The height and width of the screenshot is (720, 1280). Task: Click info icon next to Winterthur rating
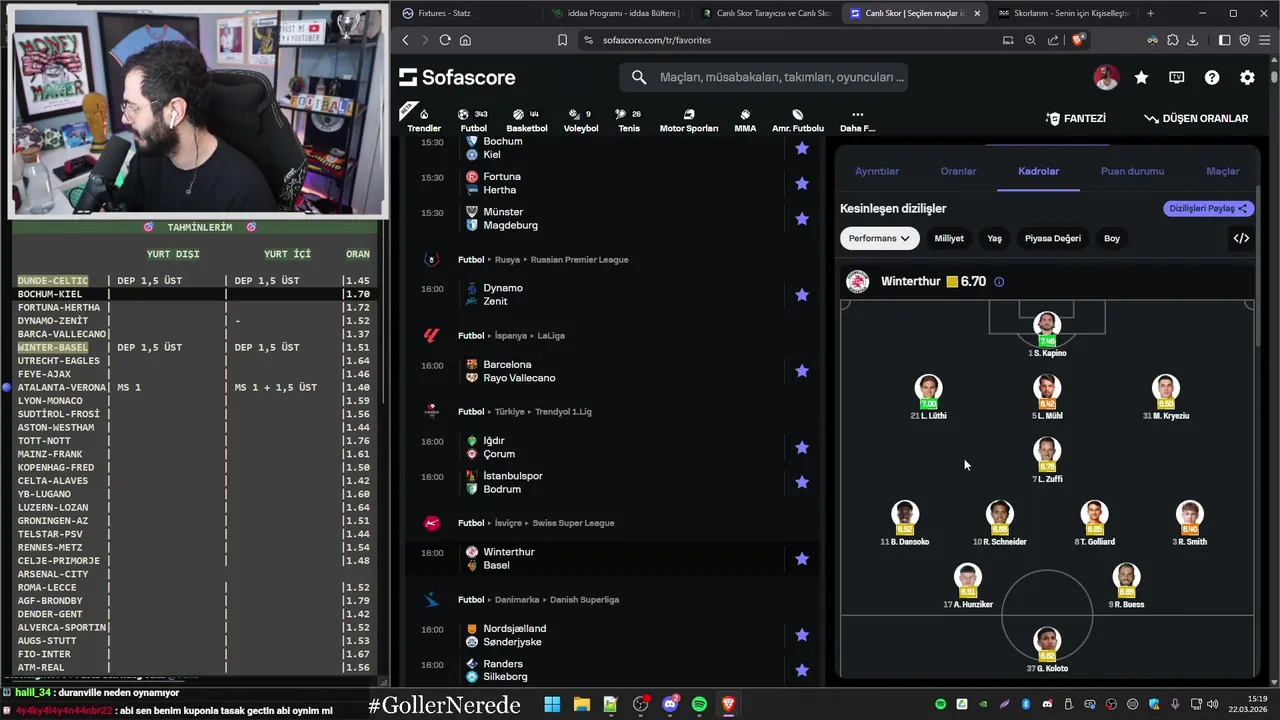click(x=999, y=282)
